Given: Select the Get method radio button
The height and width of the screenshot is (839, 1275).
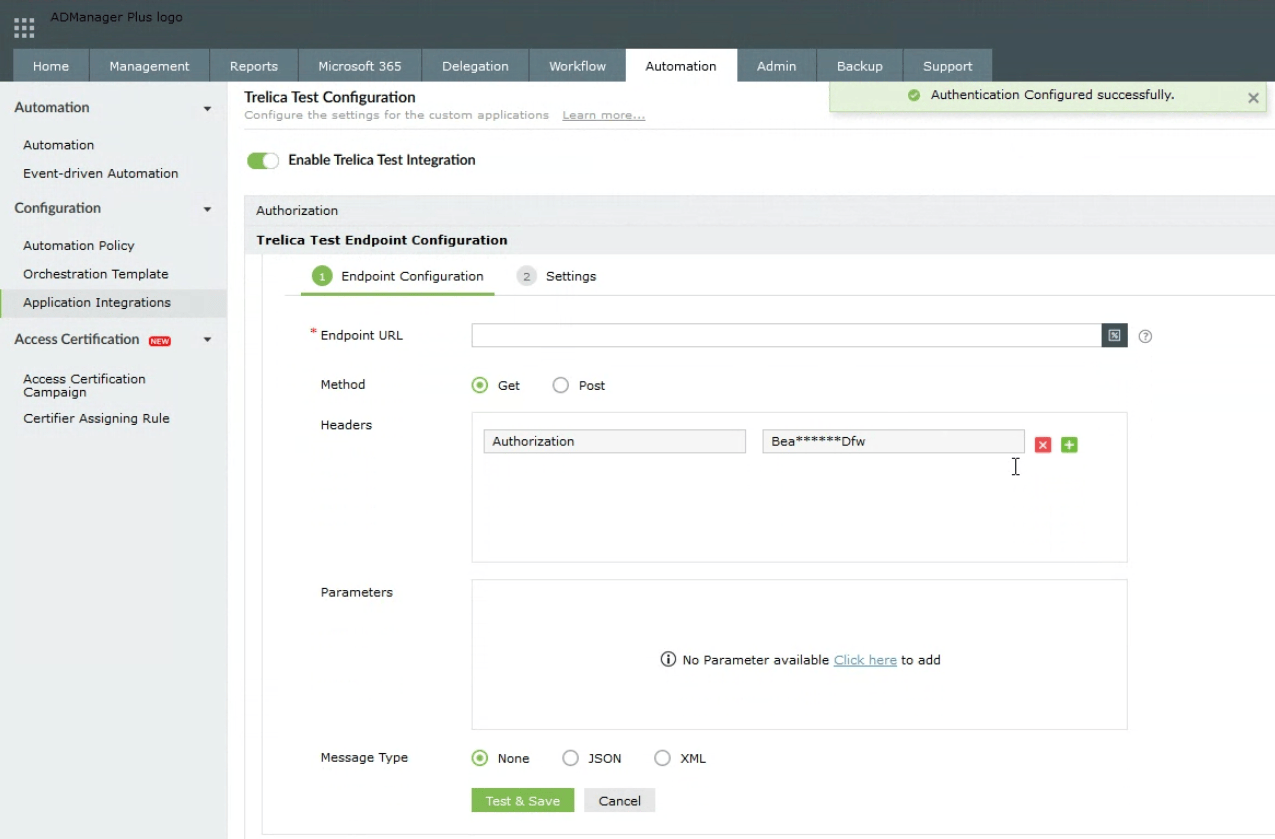Looking at the screenshot, I should pos(480,385).
